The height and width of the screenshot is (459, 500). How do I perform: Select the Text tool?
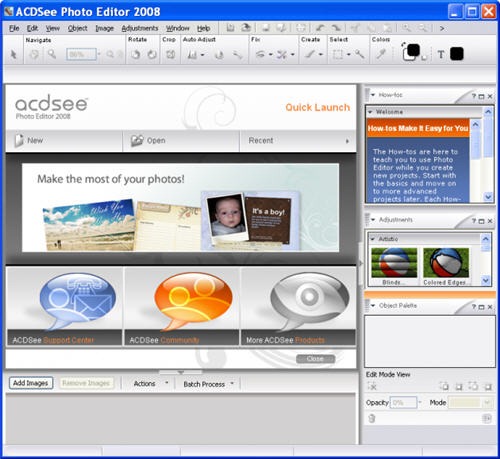[441, 54]
